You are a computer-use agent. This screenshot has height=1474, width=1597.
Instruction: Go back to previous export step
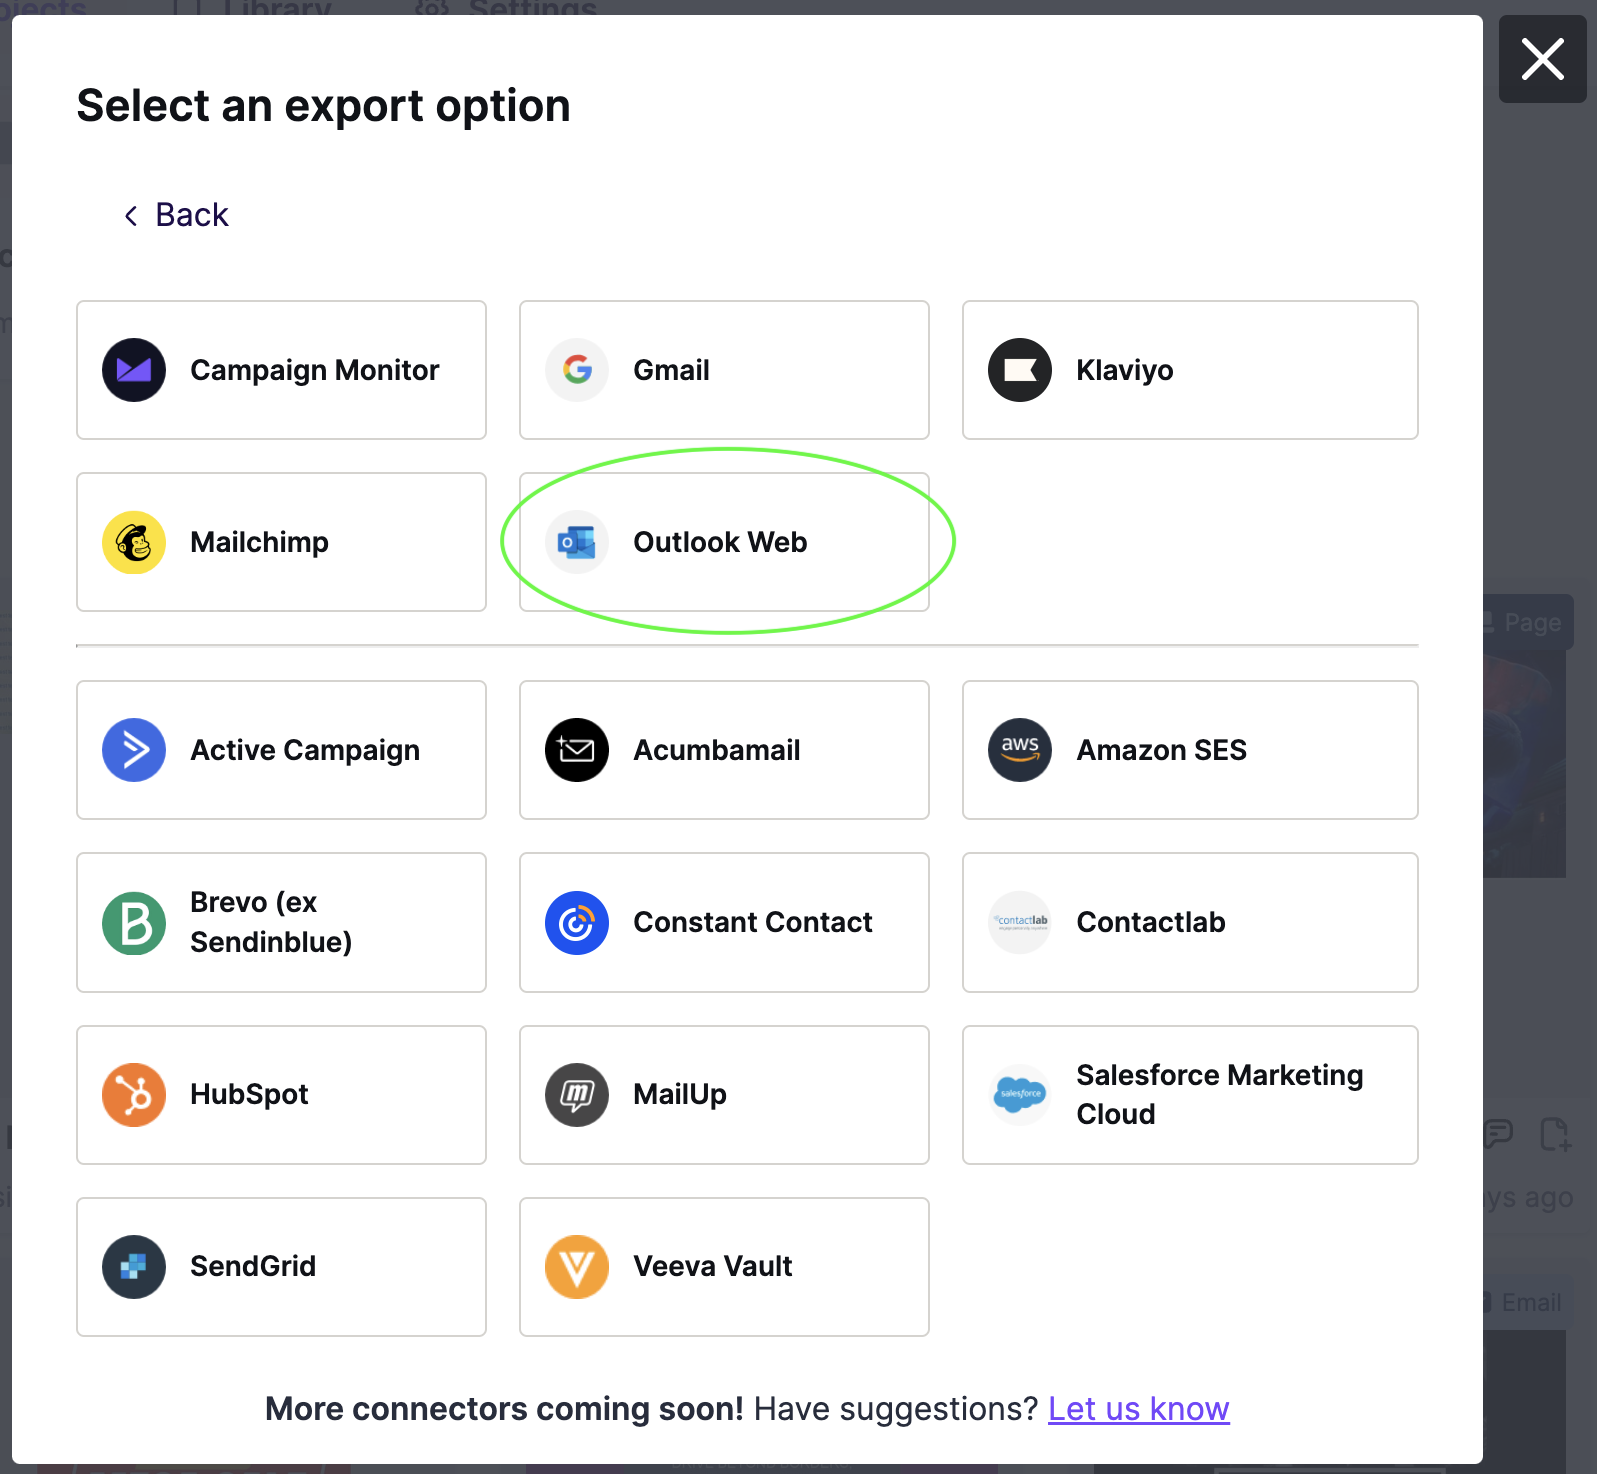177,215
